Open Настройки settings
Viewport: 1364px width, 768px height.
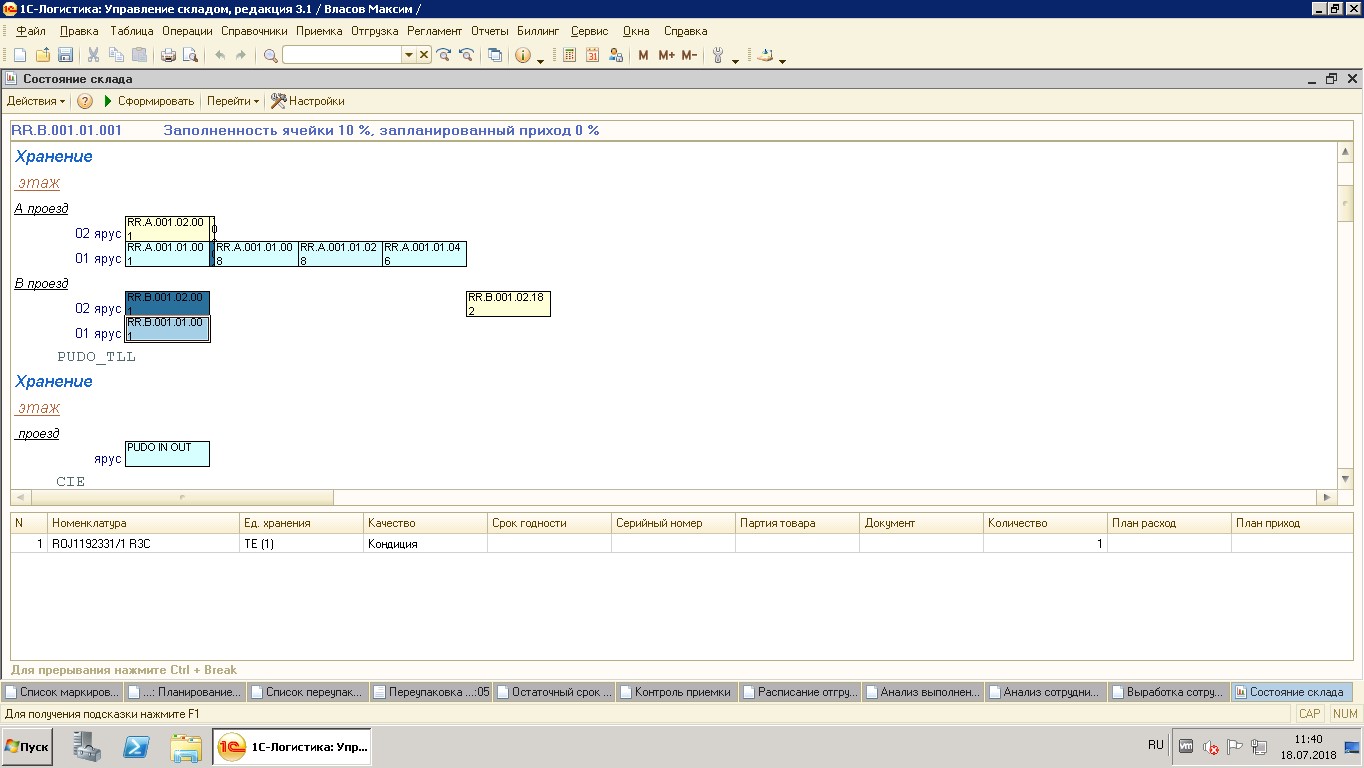pos(308,101)
